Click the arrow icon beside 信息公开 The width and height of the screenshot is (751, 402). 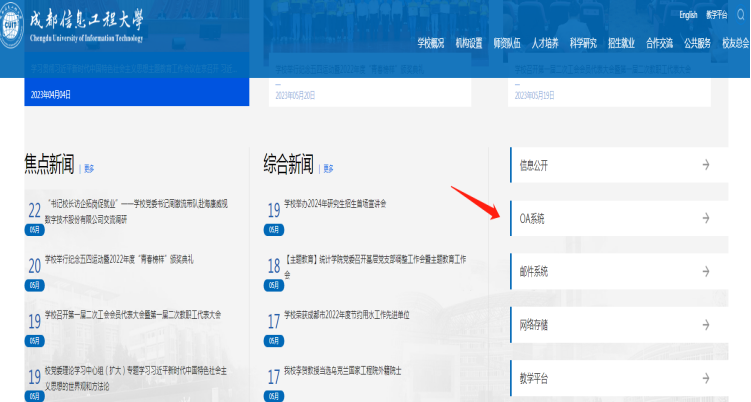[706, 165]
